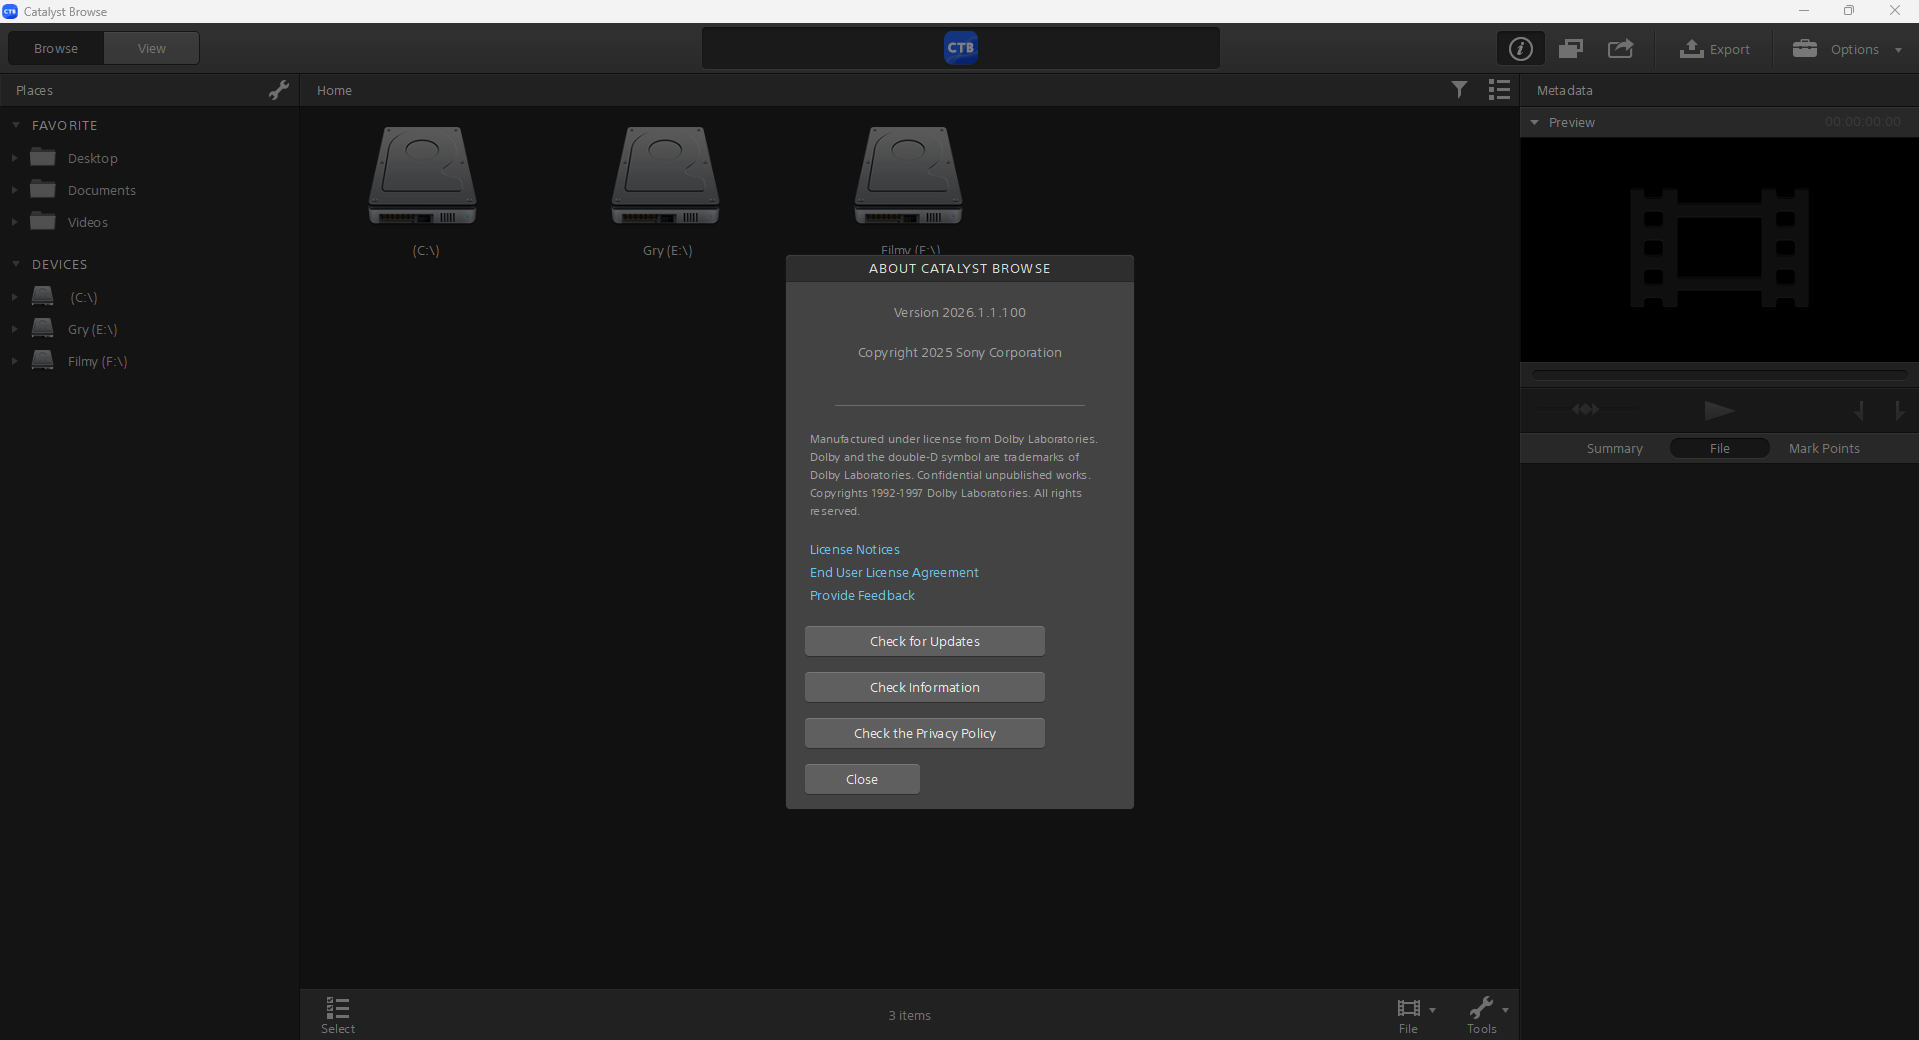Switch to the Mark Points metadata tab
This screenshot has width=1919, height=1040.
click(x=1824, y=448)
